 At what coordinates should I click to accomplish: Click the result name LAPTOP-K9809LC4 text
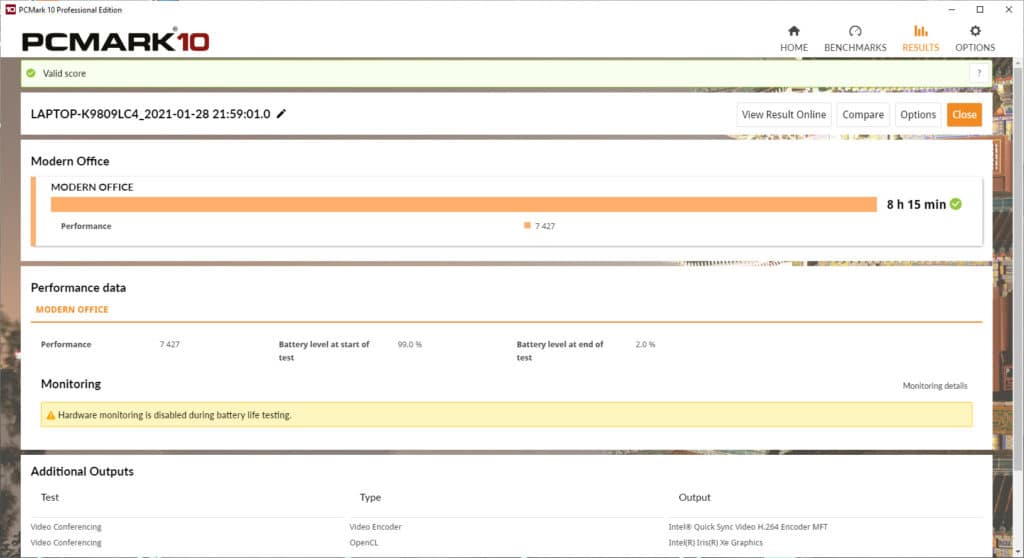point(150,114)
